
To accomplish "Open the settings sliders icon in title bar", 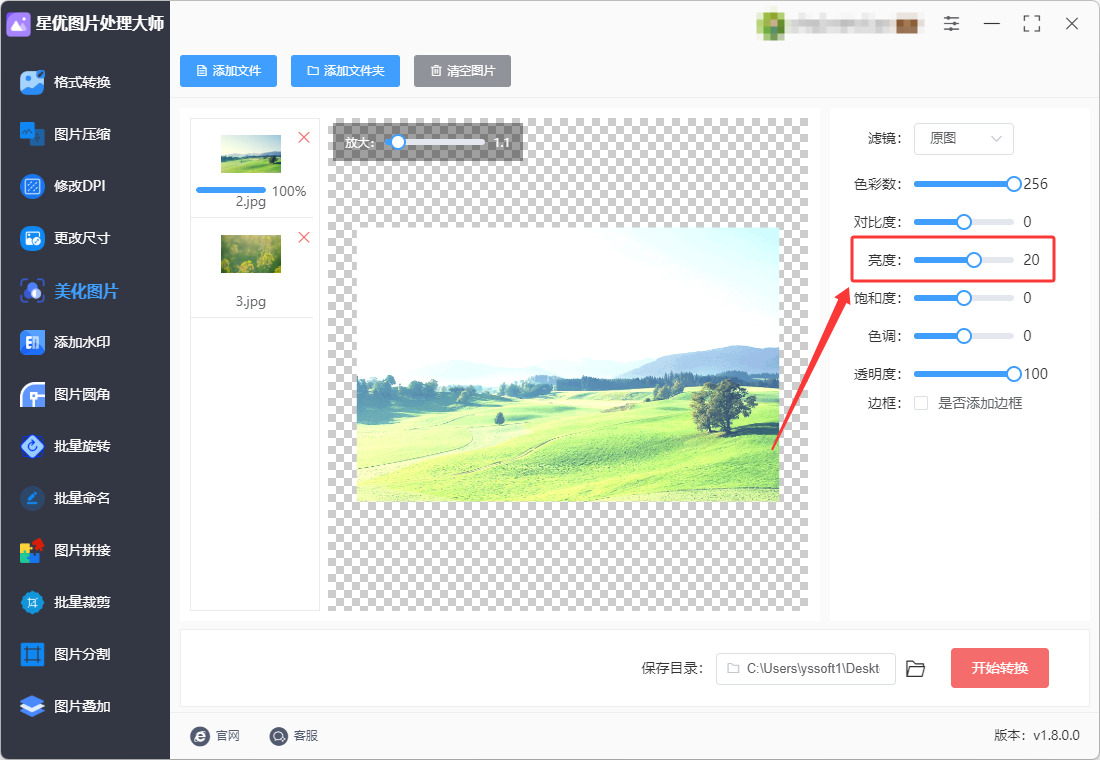I will click(x=951, y=24).
